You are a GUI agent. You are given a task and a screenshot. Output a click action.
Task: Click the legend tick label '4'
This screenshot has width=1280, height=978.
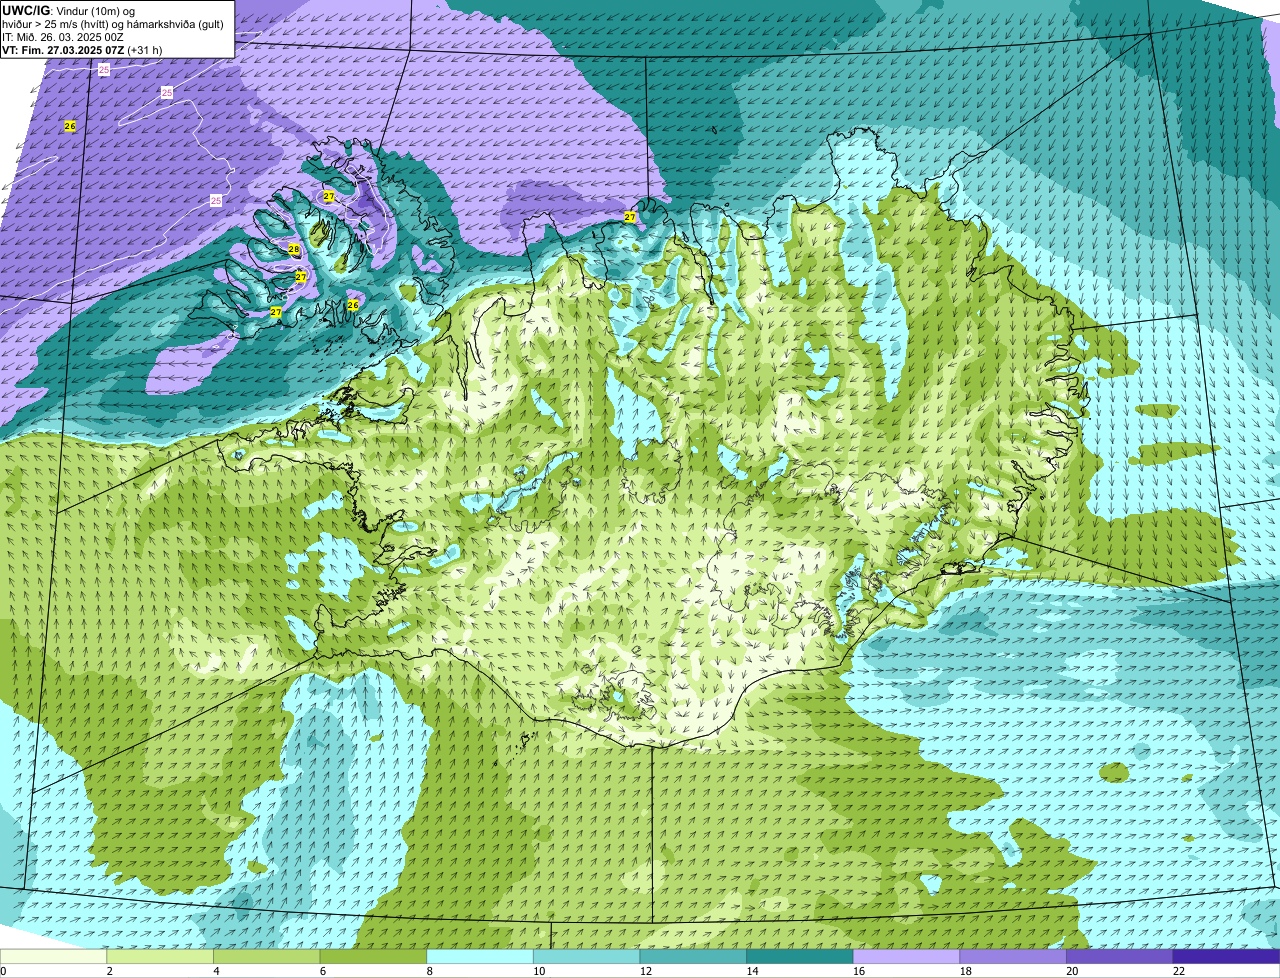[x=216, y=971]
